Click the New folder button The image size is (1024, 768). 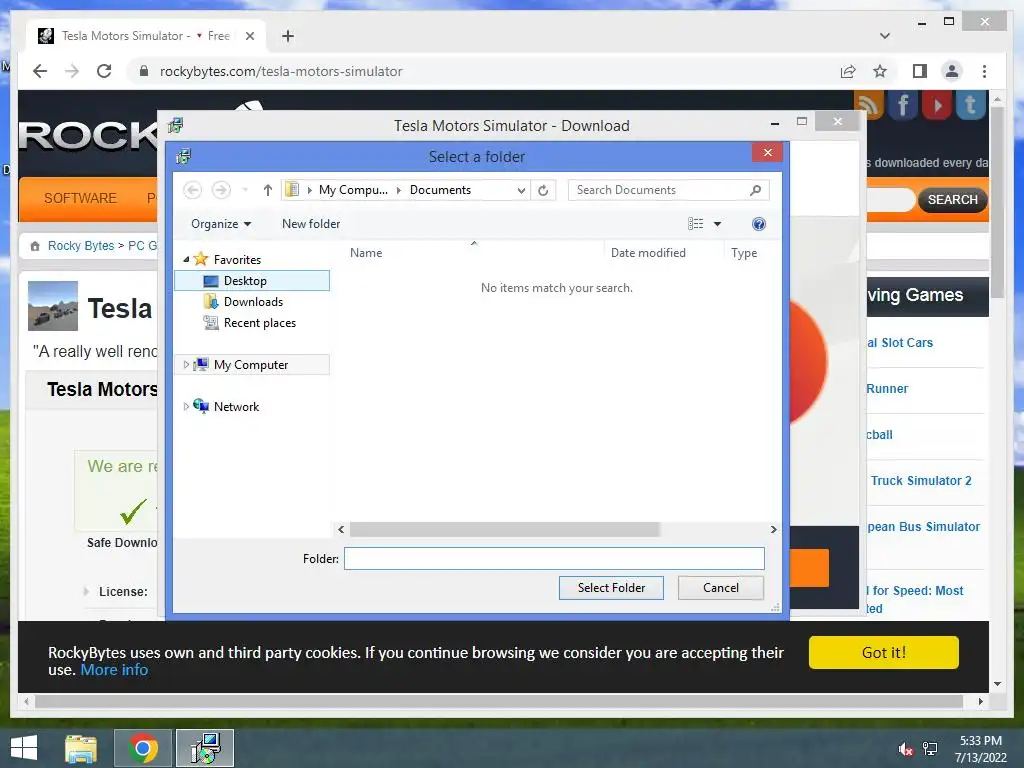(311, 224)
